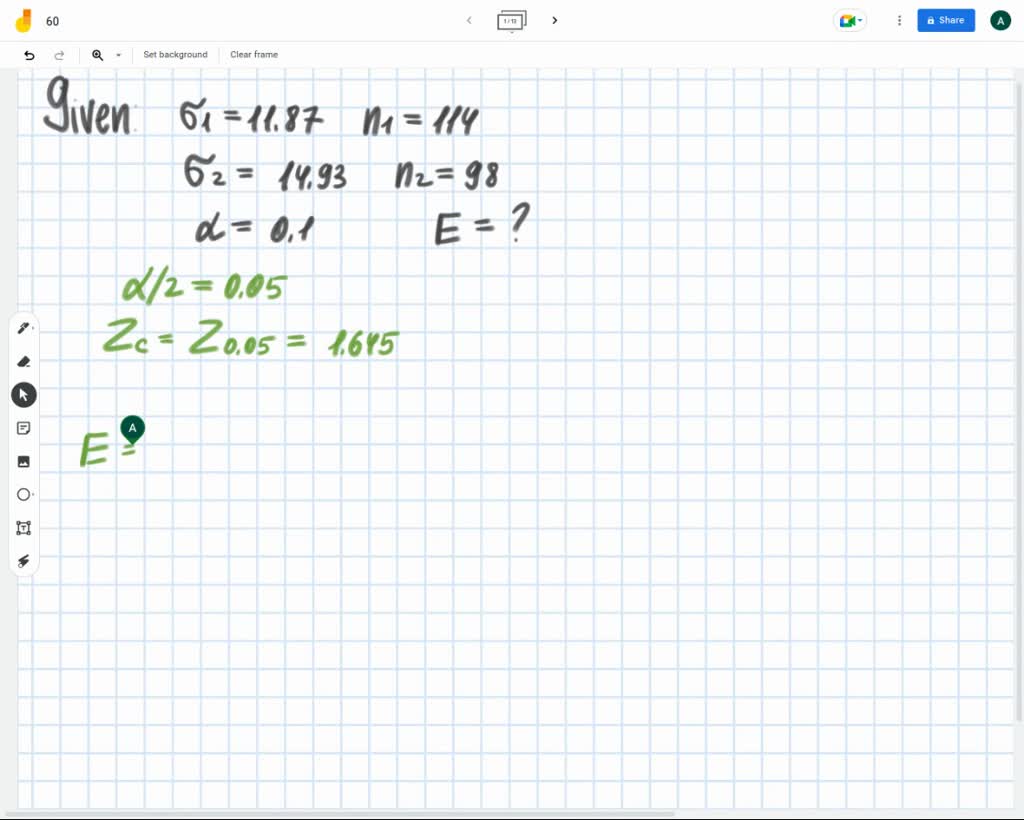Click Clear frame
The width and height of the screenshot is (1024, 820).
(253, 55)
